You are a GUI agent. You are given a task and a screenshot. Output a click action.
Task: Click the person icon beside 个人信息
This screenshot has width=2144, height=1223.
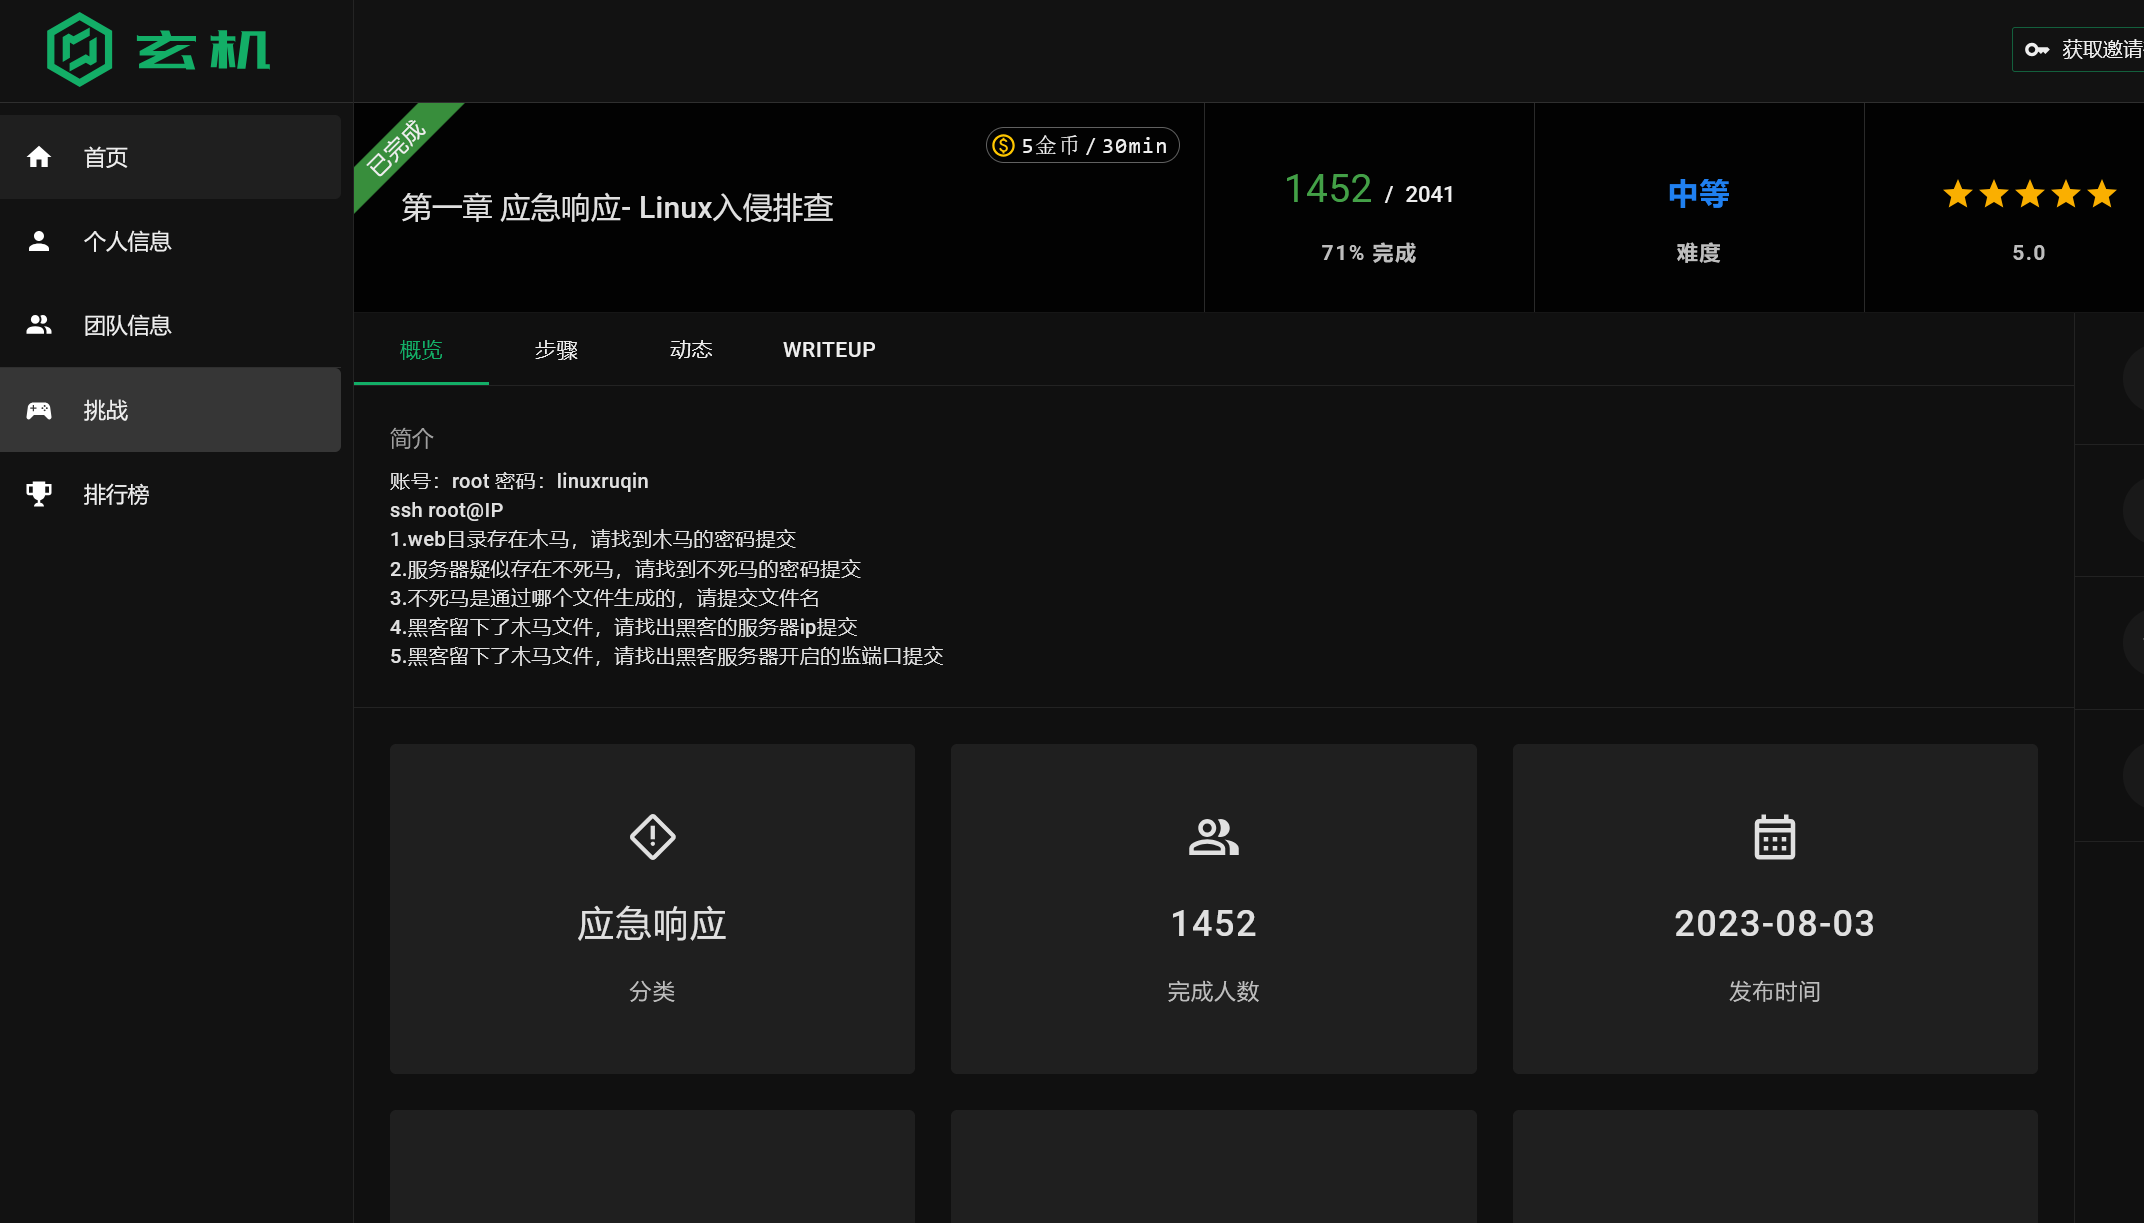pos(39,241)
